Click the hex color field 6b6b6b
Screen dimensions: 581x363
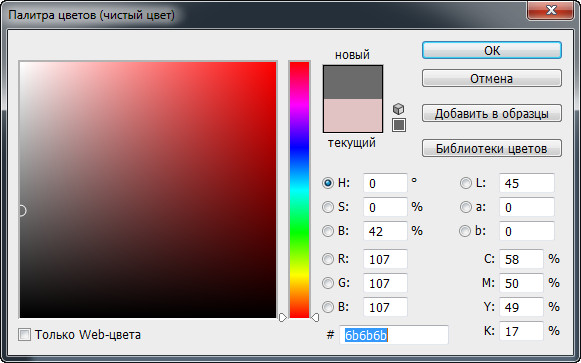coord(394,335)
